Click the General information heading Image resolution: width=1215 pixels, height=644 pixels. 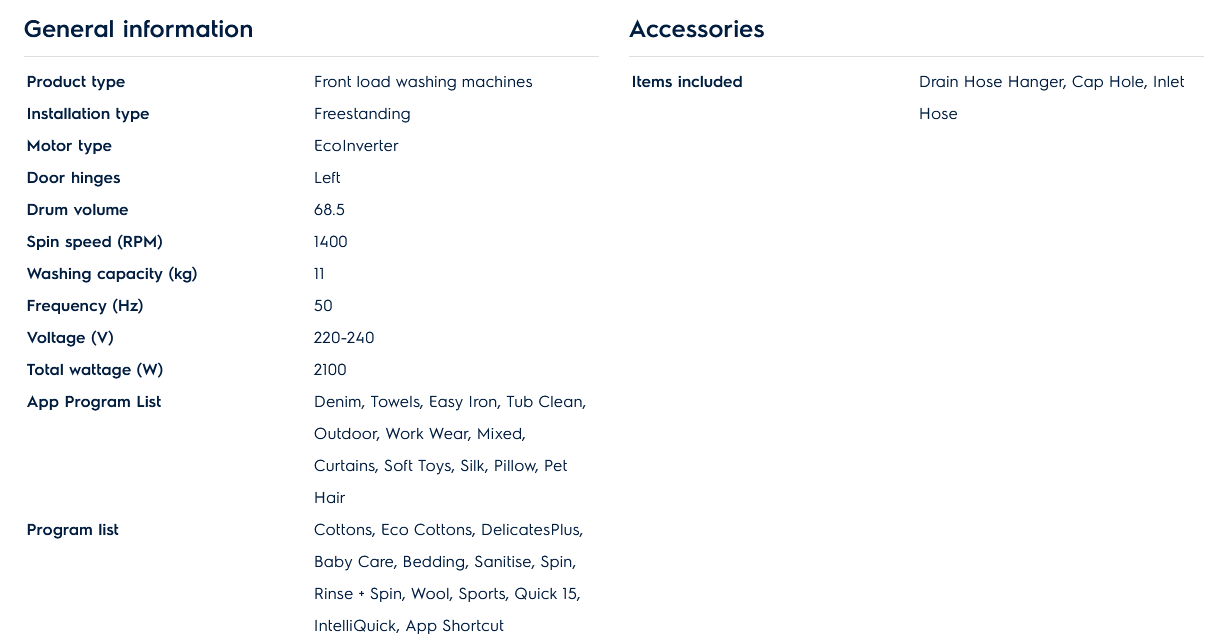(x=138, y=29)
